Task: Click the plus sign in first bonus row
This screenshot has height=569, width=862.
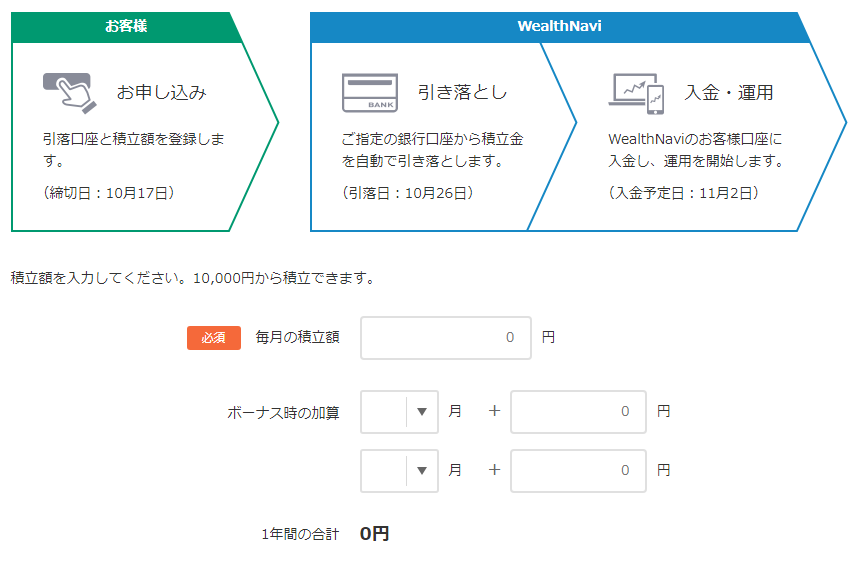Action: click(494, 411)
